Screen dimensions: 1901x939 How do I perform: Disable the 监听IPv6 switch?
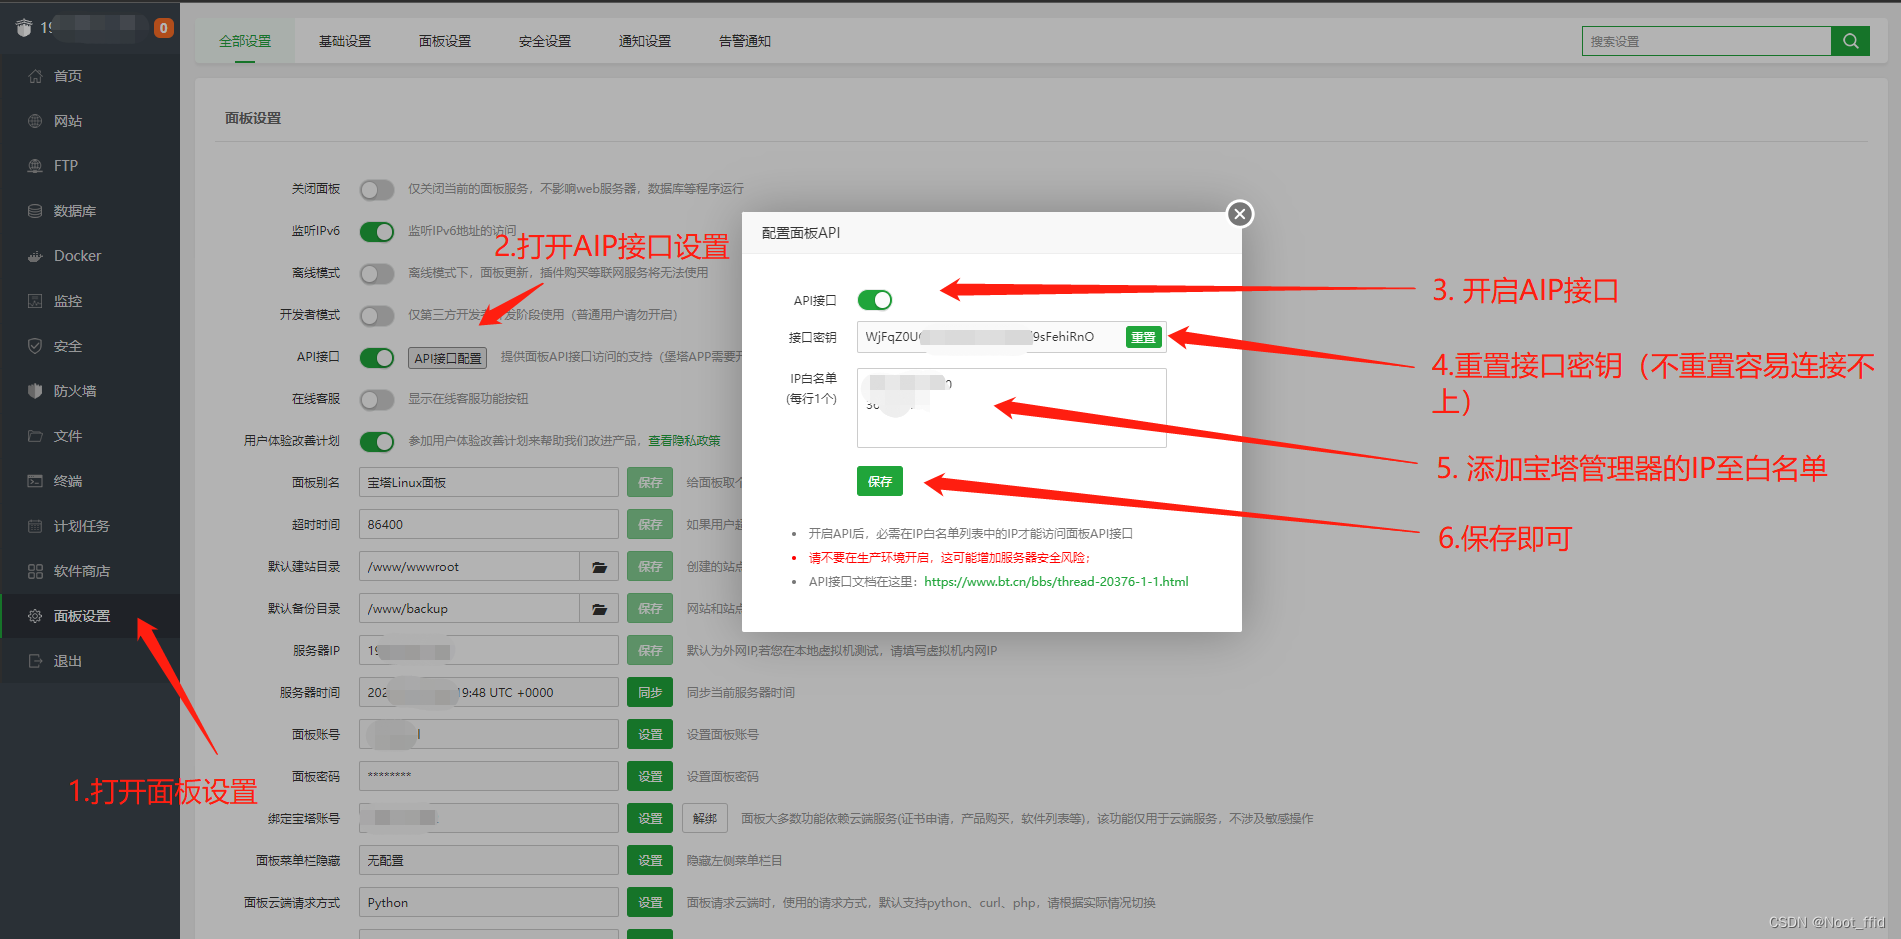377,232
